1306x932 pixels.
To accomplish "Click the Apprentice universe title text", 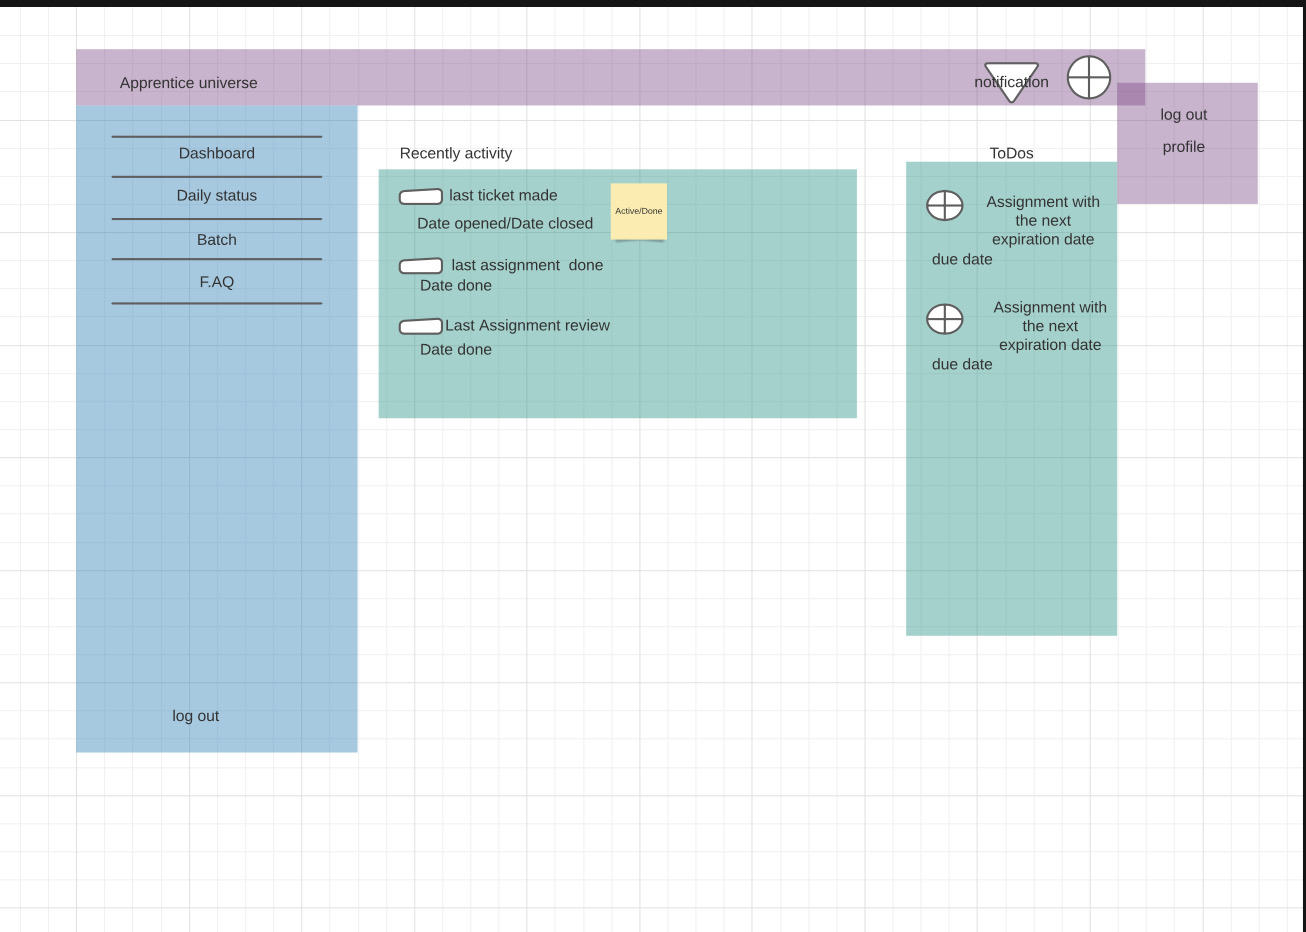I will pyautogui.click(x=188, y=83).
